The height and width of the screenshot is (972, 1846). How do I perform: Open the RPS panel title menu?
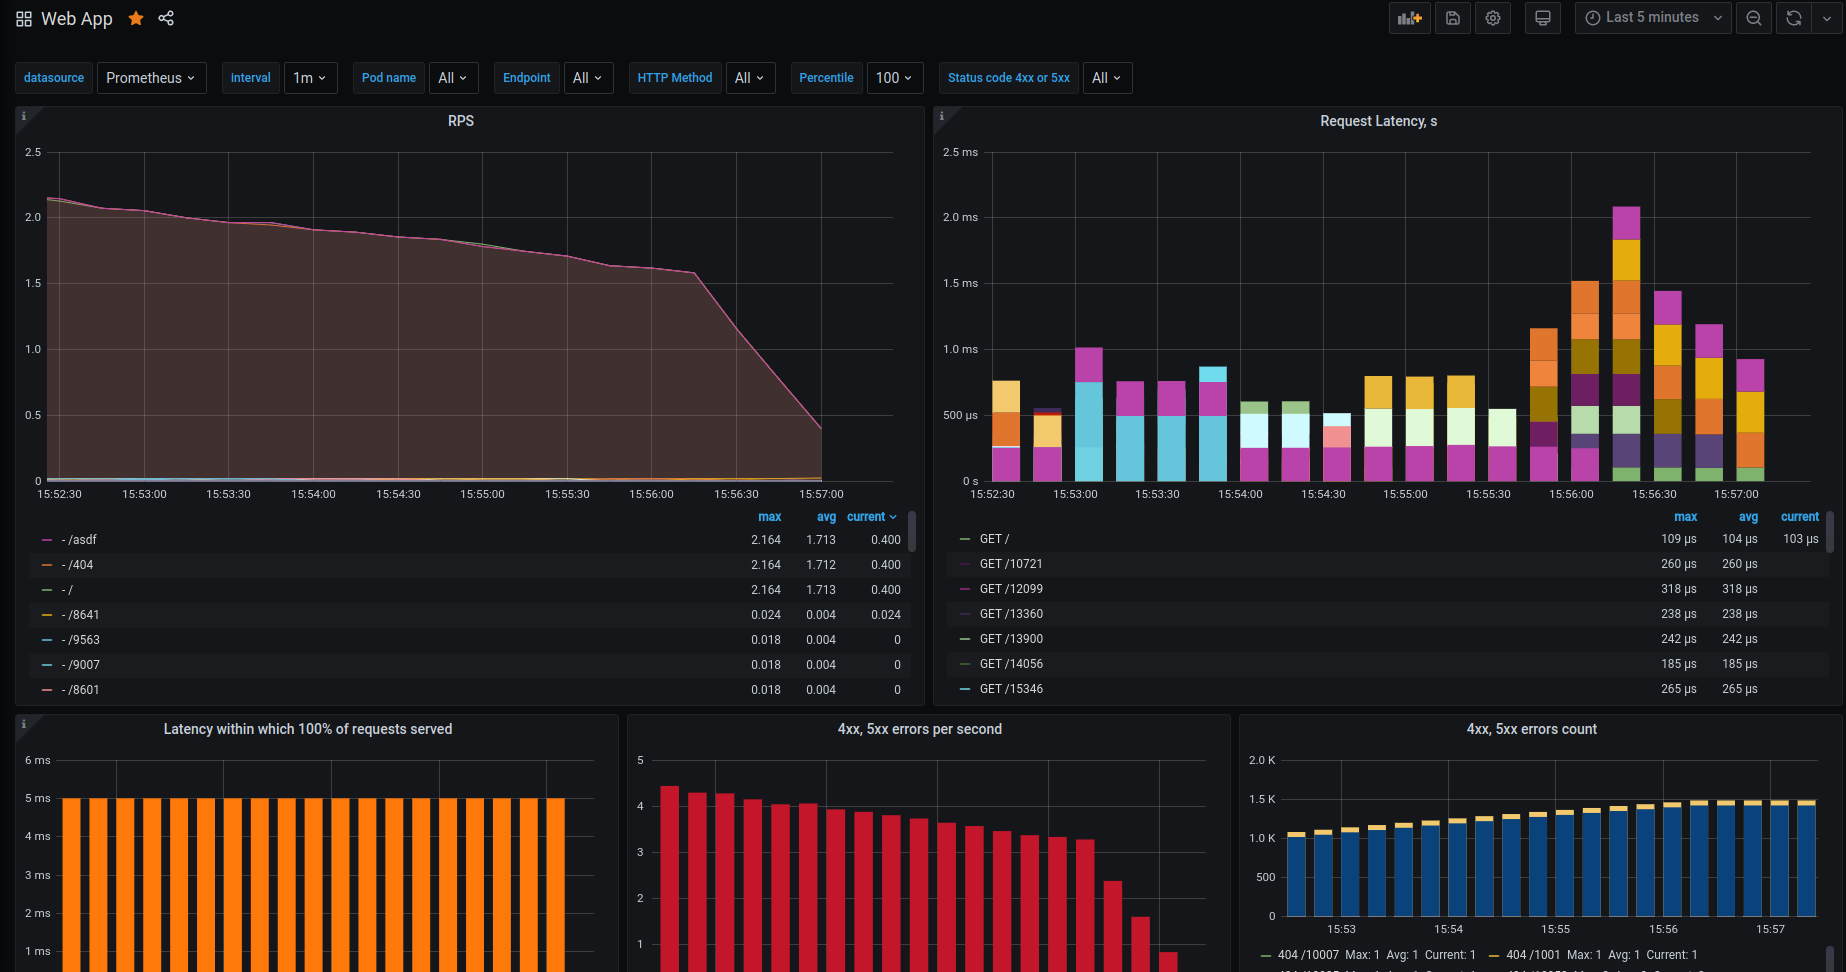click(x=461, y=121)
